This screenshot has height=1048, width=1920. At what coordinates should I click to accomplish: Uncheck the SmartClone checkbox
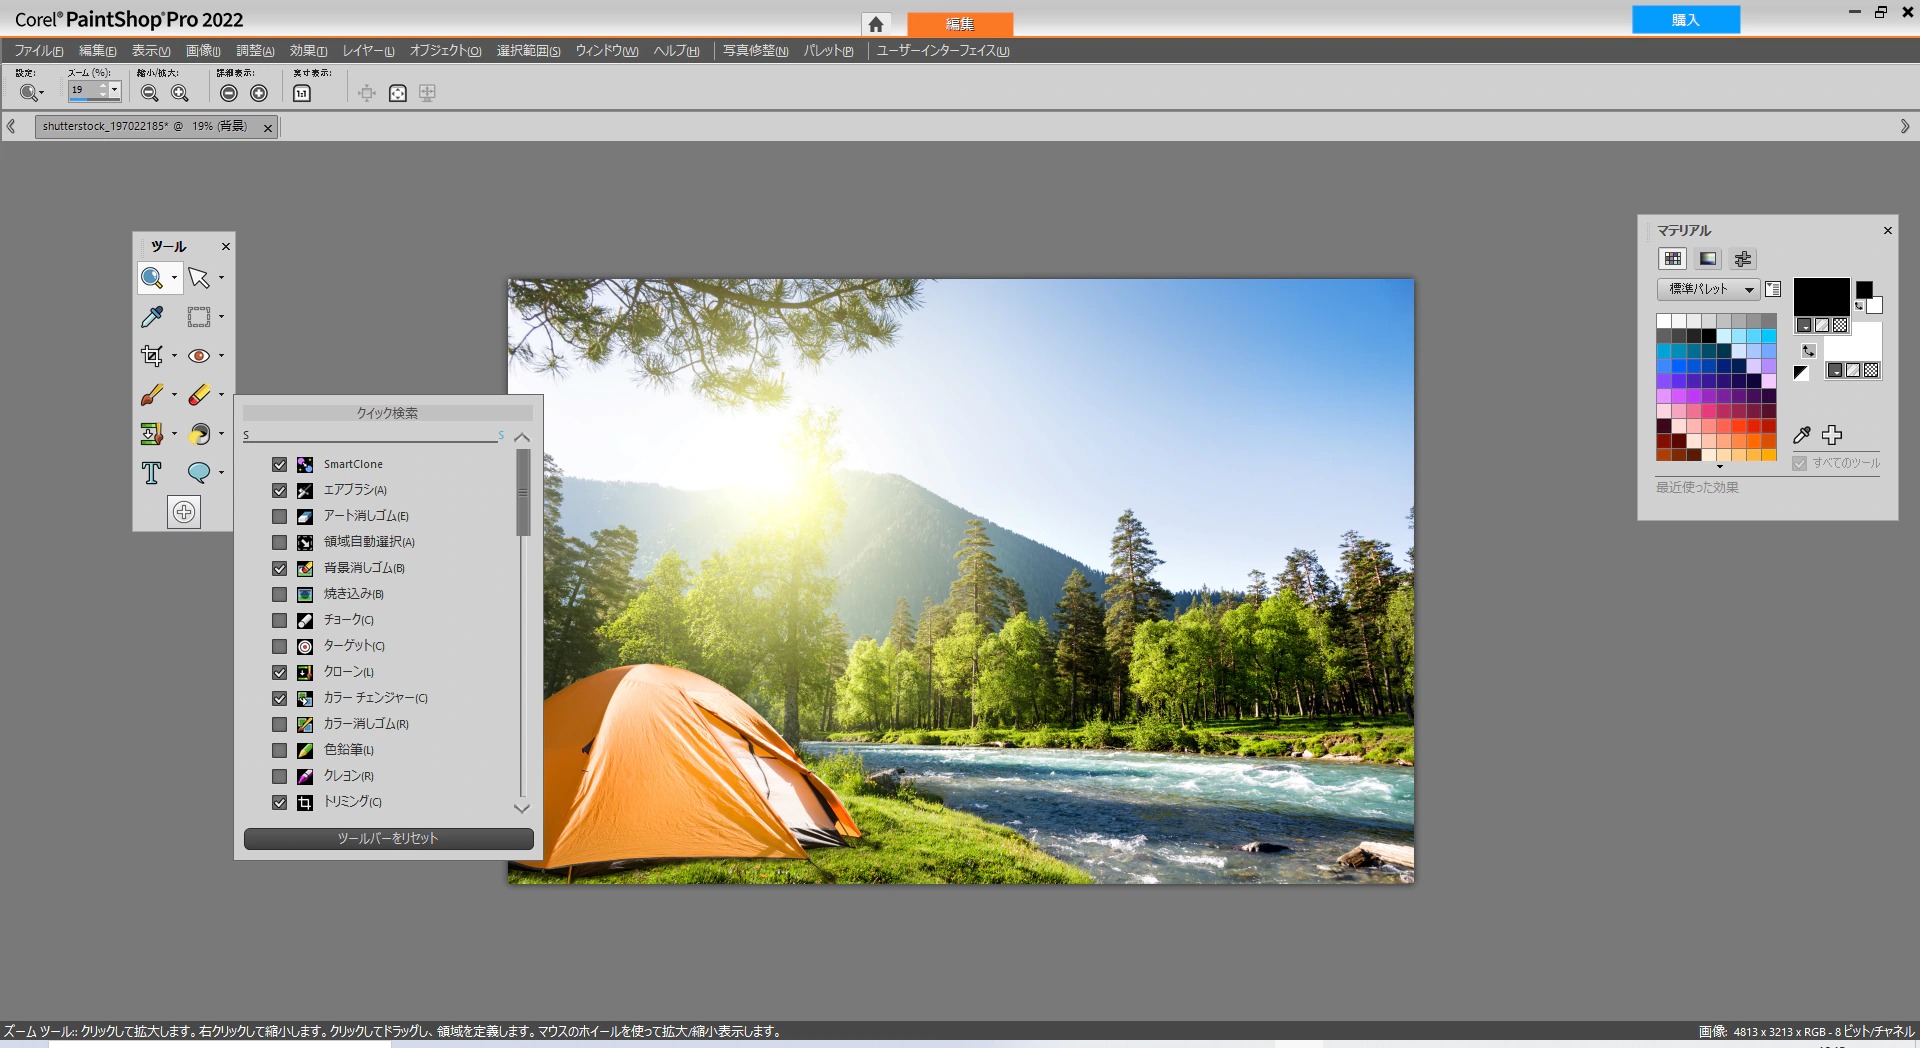click(x=280, y=465)
